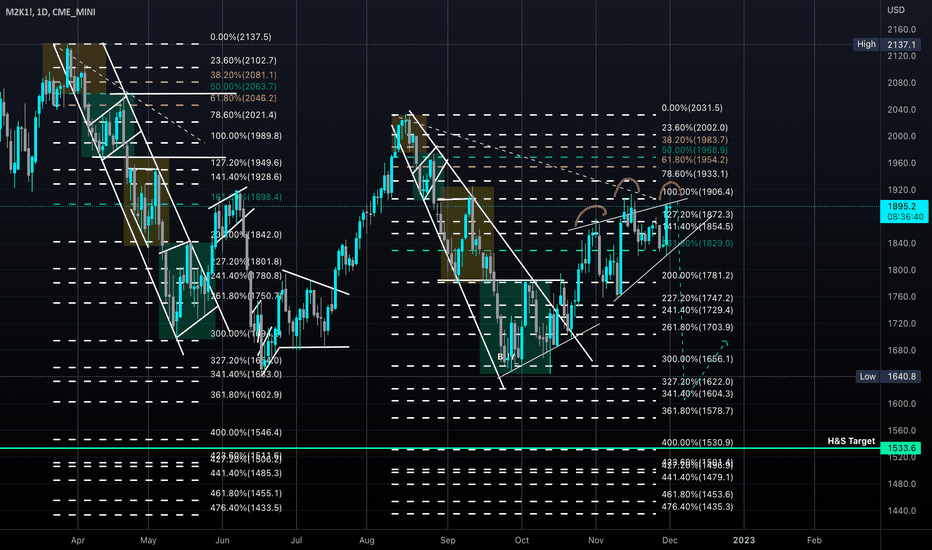Select the H&S Target price 1533.6
Image resolution: width=932 pixels, height=550 pixels.
point(900,448)
